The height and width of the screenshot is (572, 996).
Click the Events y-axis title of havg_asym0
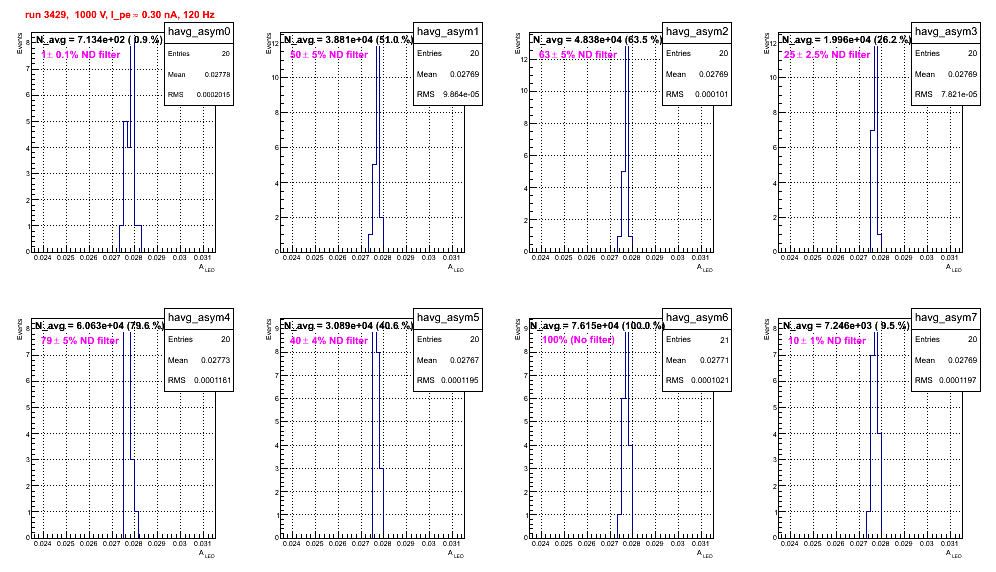20,43
